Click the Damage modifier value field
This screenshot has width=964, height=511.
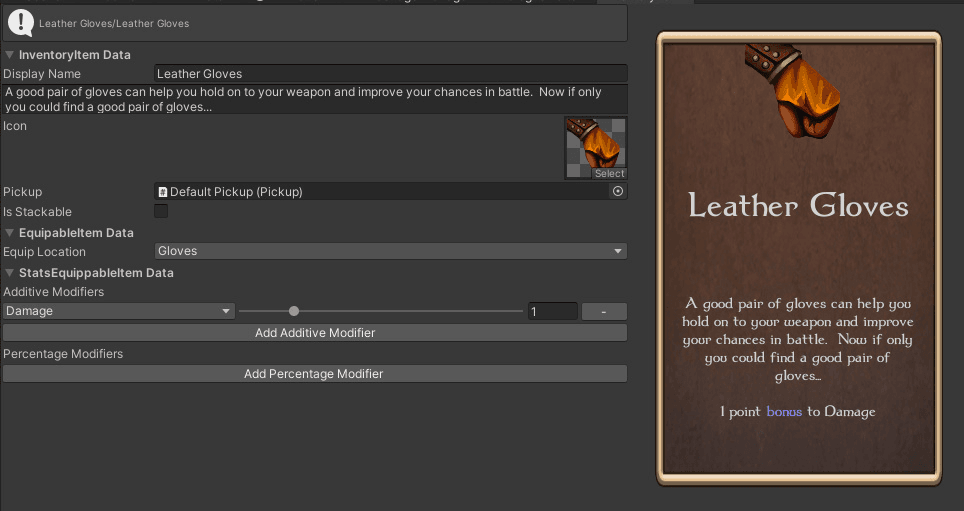552,311
